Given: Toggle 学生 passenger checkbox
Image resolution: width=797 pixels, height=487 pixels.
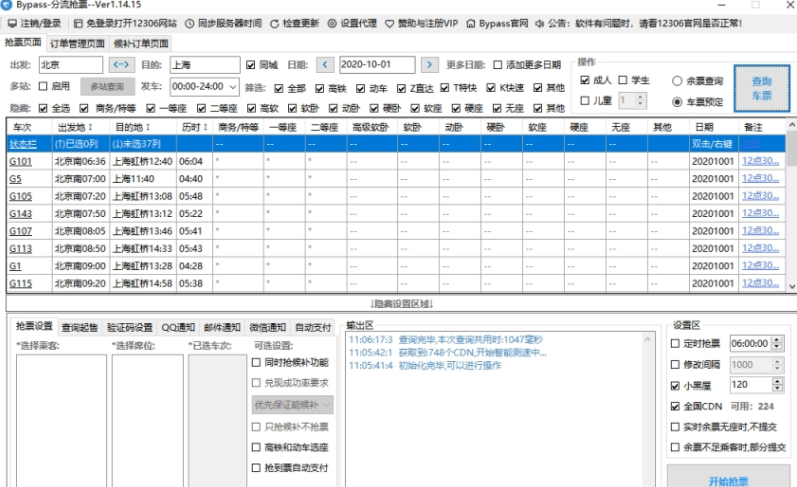Looking at the screenshot, I should [x=623, y=80].
